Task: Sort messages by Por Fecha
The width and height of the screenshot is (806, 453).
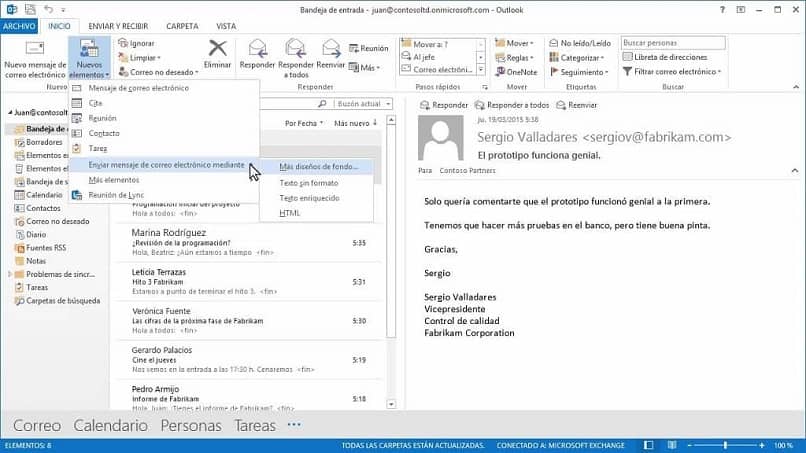Action: pos(304,123)
